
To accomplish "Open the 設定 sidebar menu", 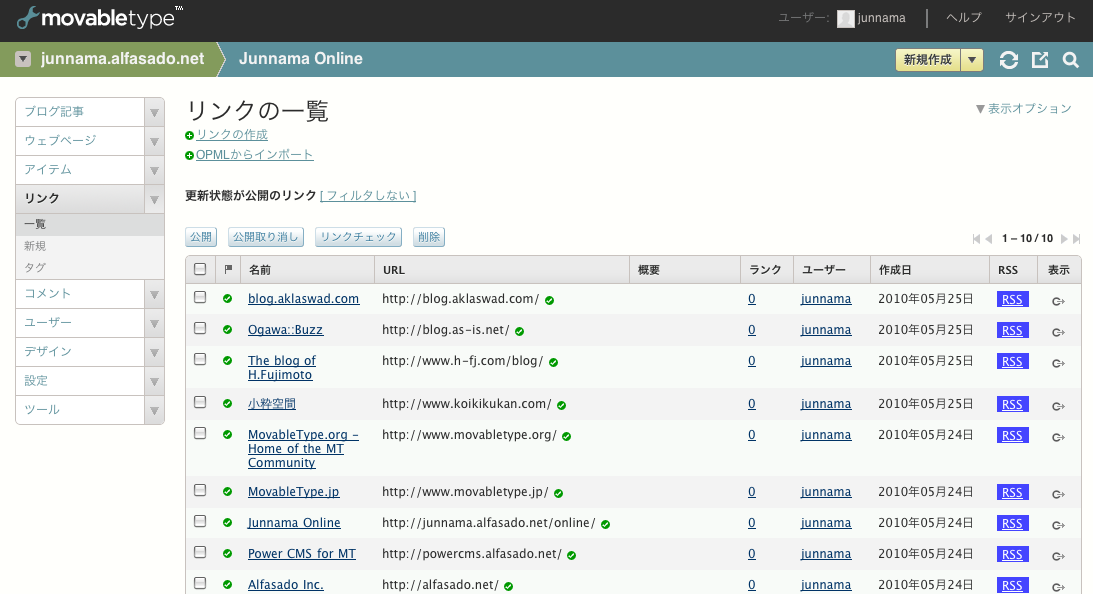I will [80, 381].
